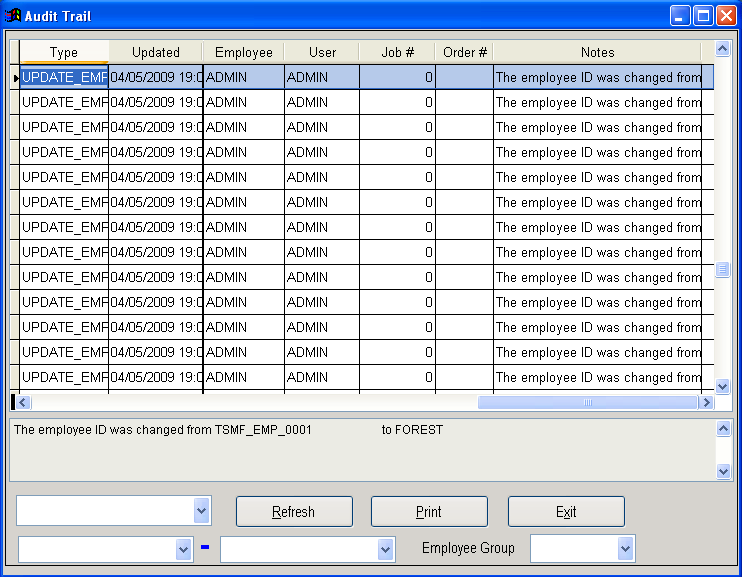Click the Updated column header
Image resolution: width=742 pixels, height=577 pixels.
click(156, 53)
